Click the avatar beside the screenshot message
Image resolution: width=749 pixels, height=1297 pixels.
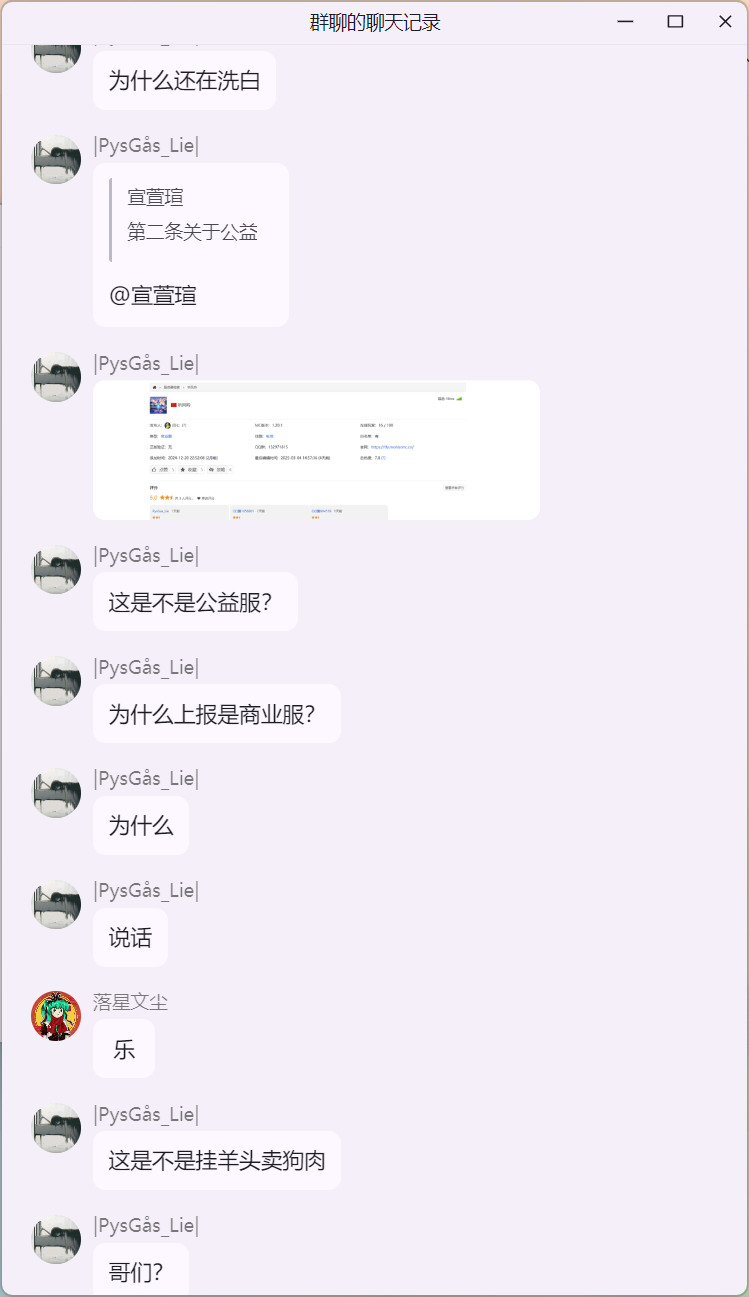tap(56, 377)
